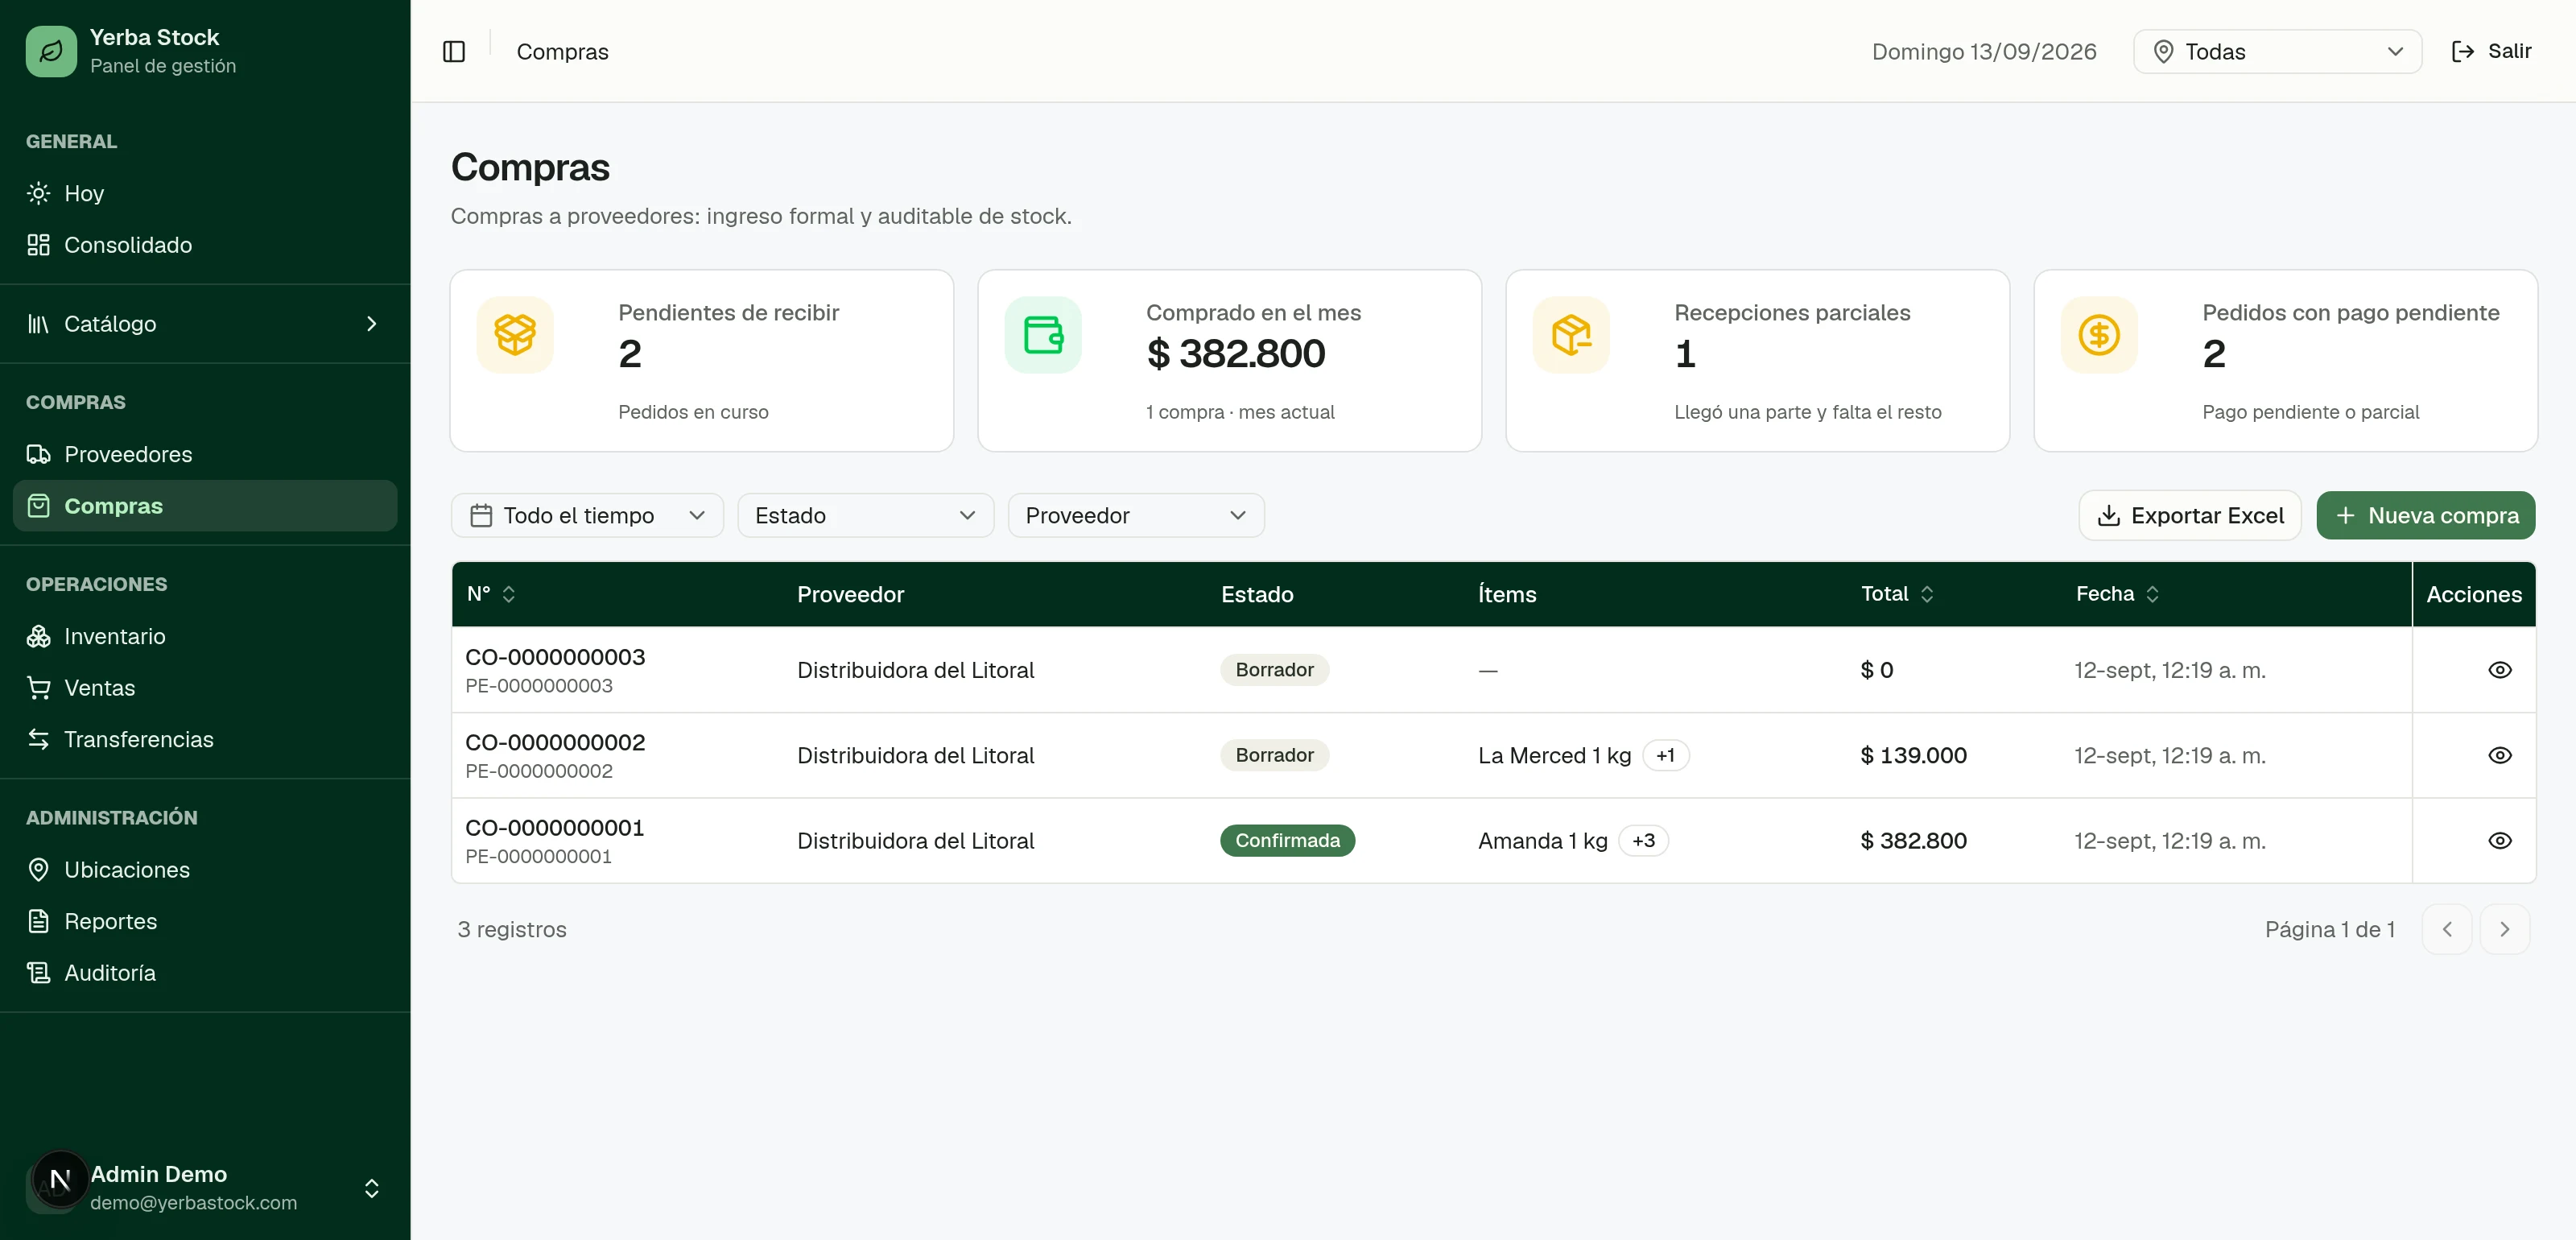Open the Todas location dropdown
Screen dimensions: 2576x1240
pyautogui.click(x=2277, y=51)
